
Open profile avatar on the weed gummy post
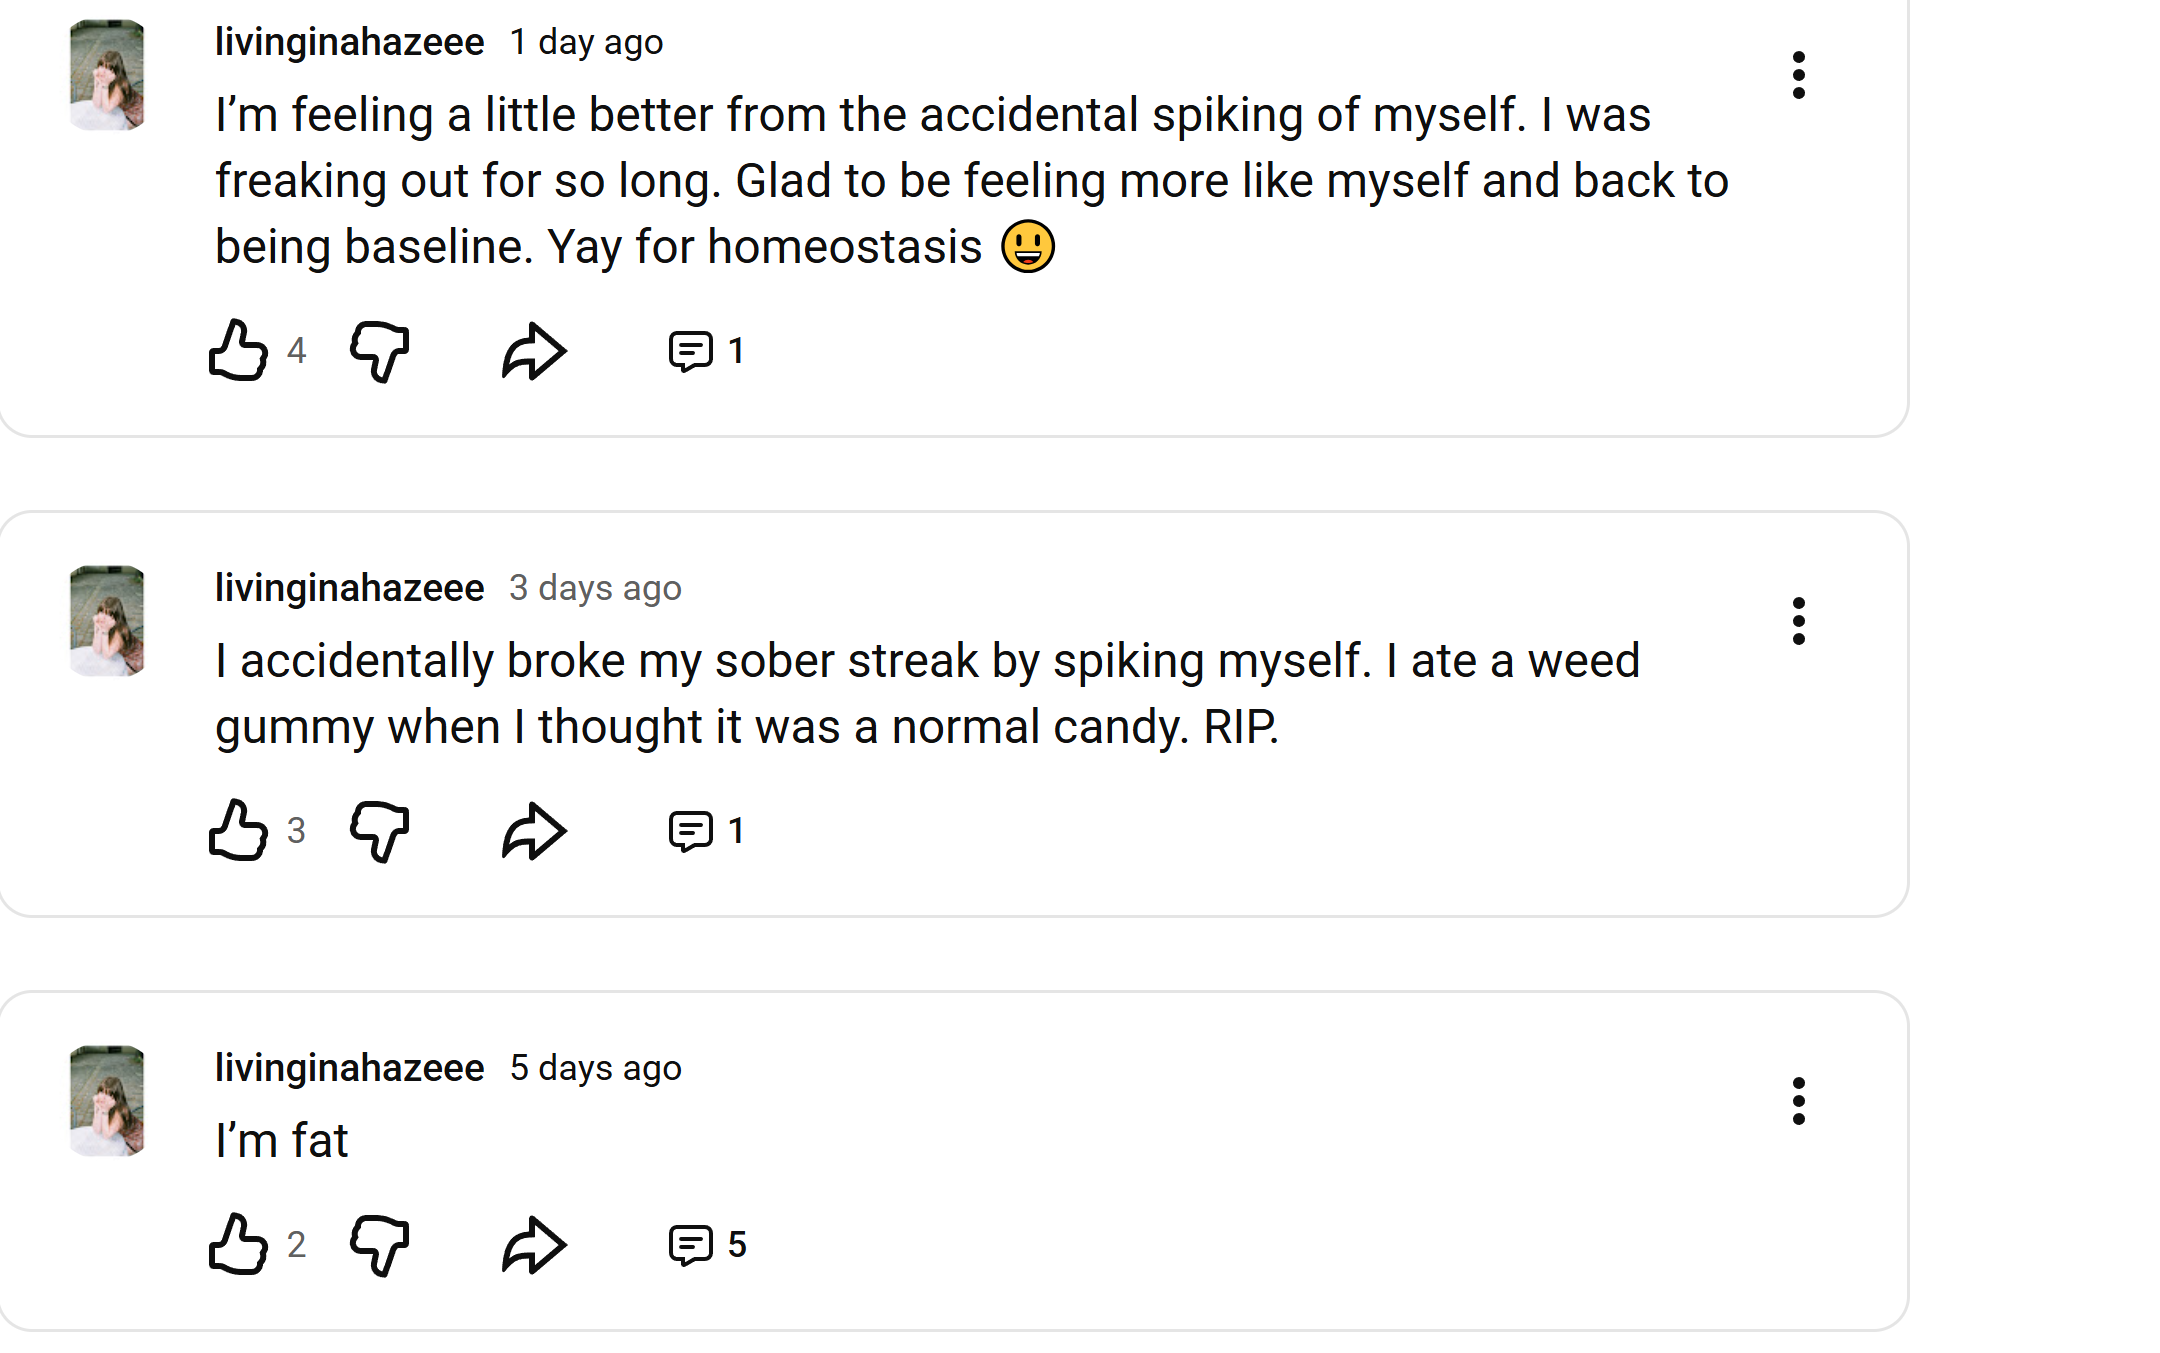tap(107, 621)
